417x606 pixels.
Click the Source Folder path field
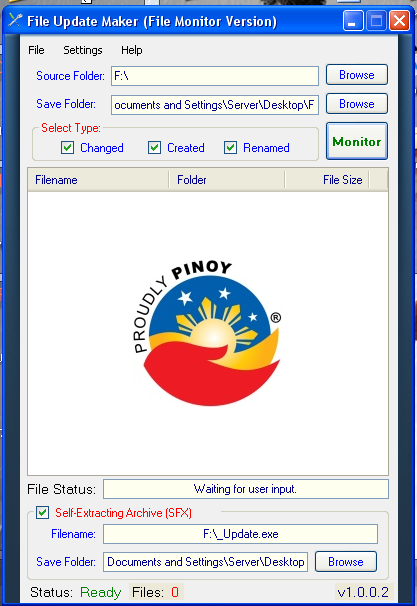coord(215,76)
